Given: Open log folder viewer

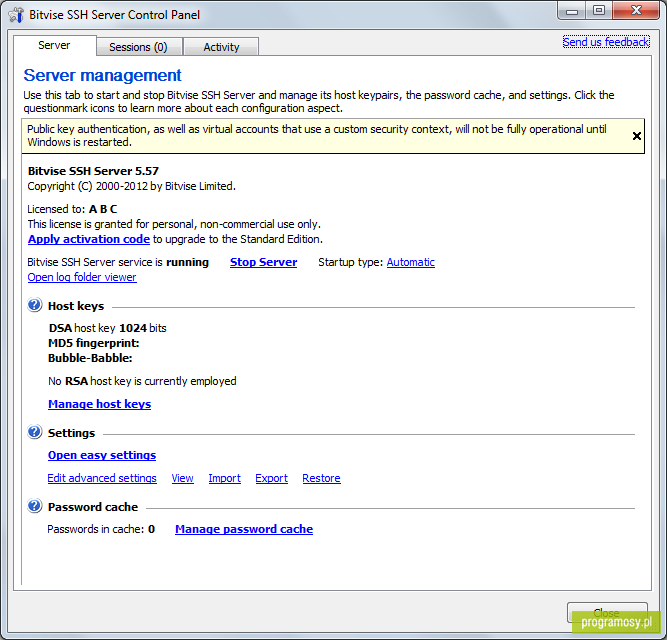Looking at the screenshot, I should pos(82,277).
